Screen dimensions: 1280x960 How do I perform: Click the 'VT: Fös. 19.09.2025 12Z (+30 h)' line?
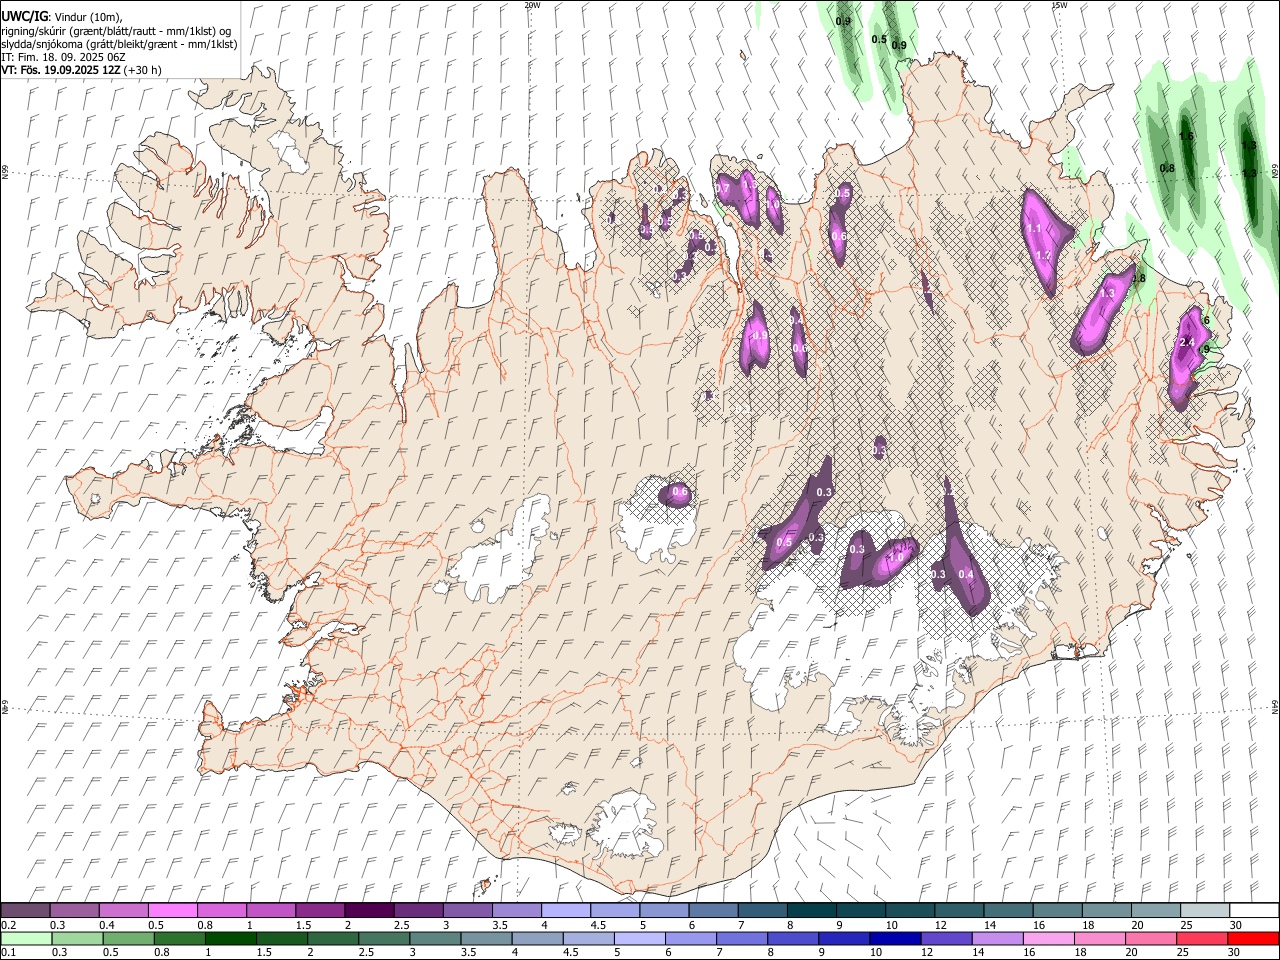pyautogui.click(x=82, y=70)
